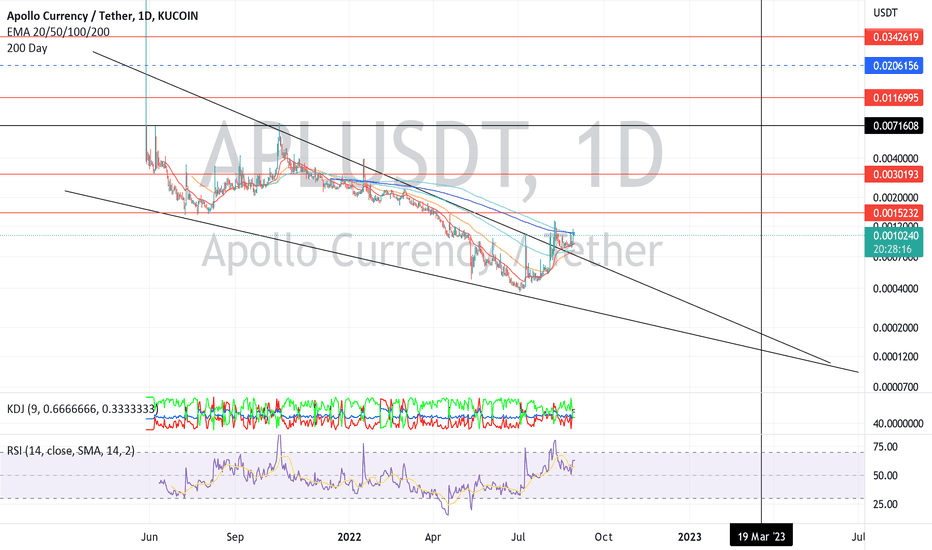932x550 pixels.
Task: Click the USDT currency label on price axis
Action: [x=885, y=12]
